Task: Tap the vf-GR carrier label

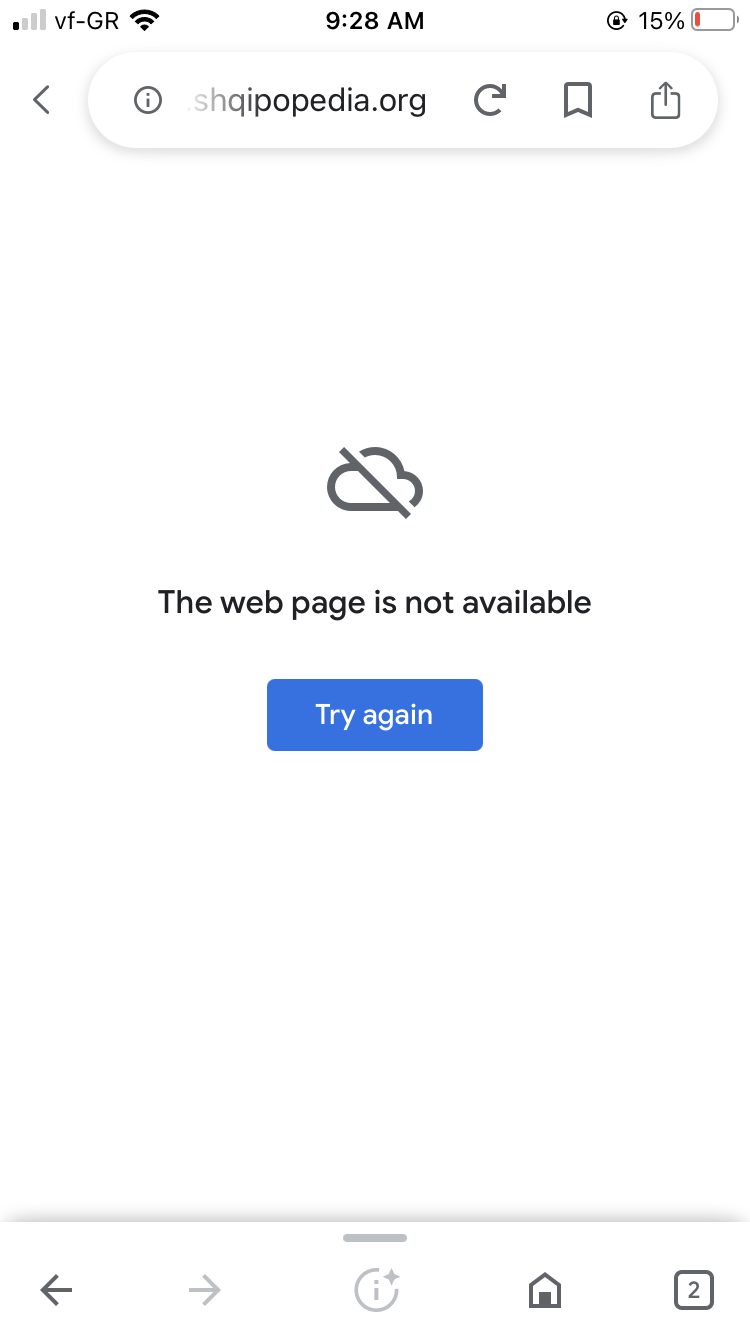Action: click(87, 20)
